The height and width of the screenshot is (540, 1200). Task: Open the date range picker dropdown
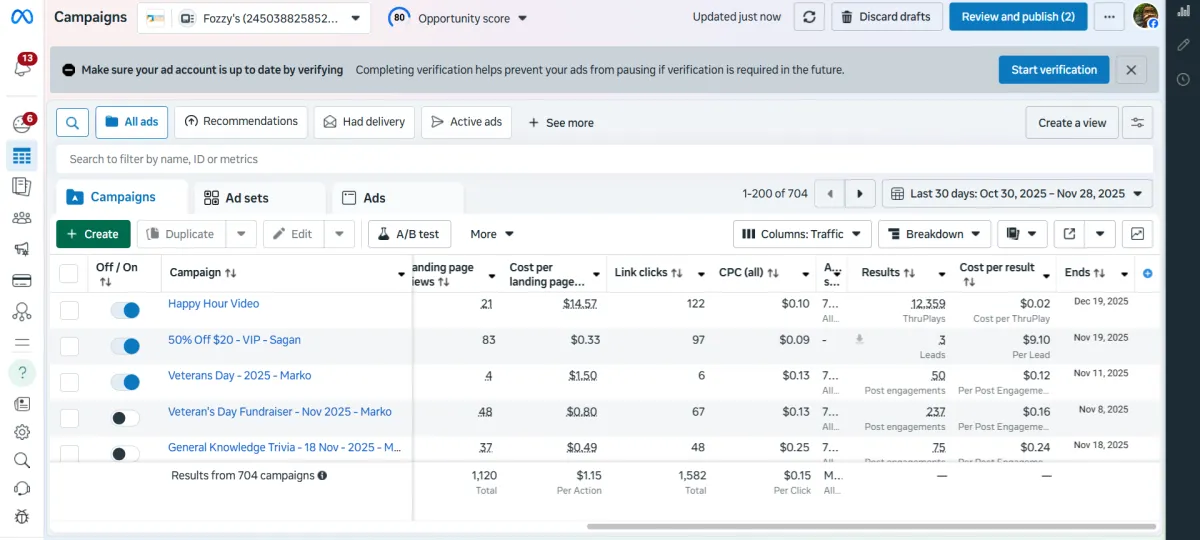1017,194
